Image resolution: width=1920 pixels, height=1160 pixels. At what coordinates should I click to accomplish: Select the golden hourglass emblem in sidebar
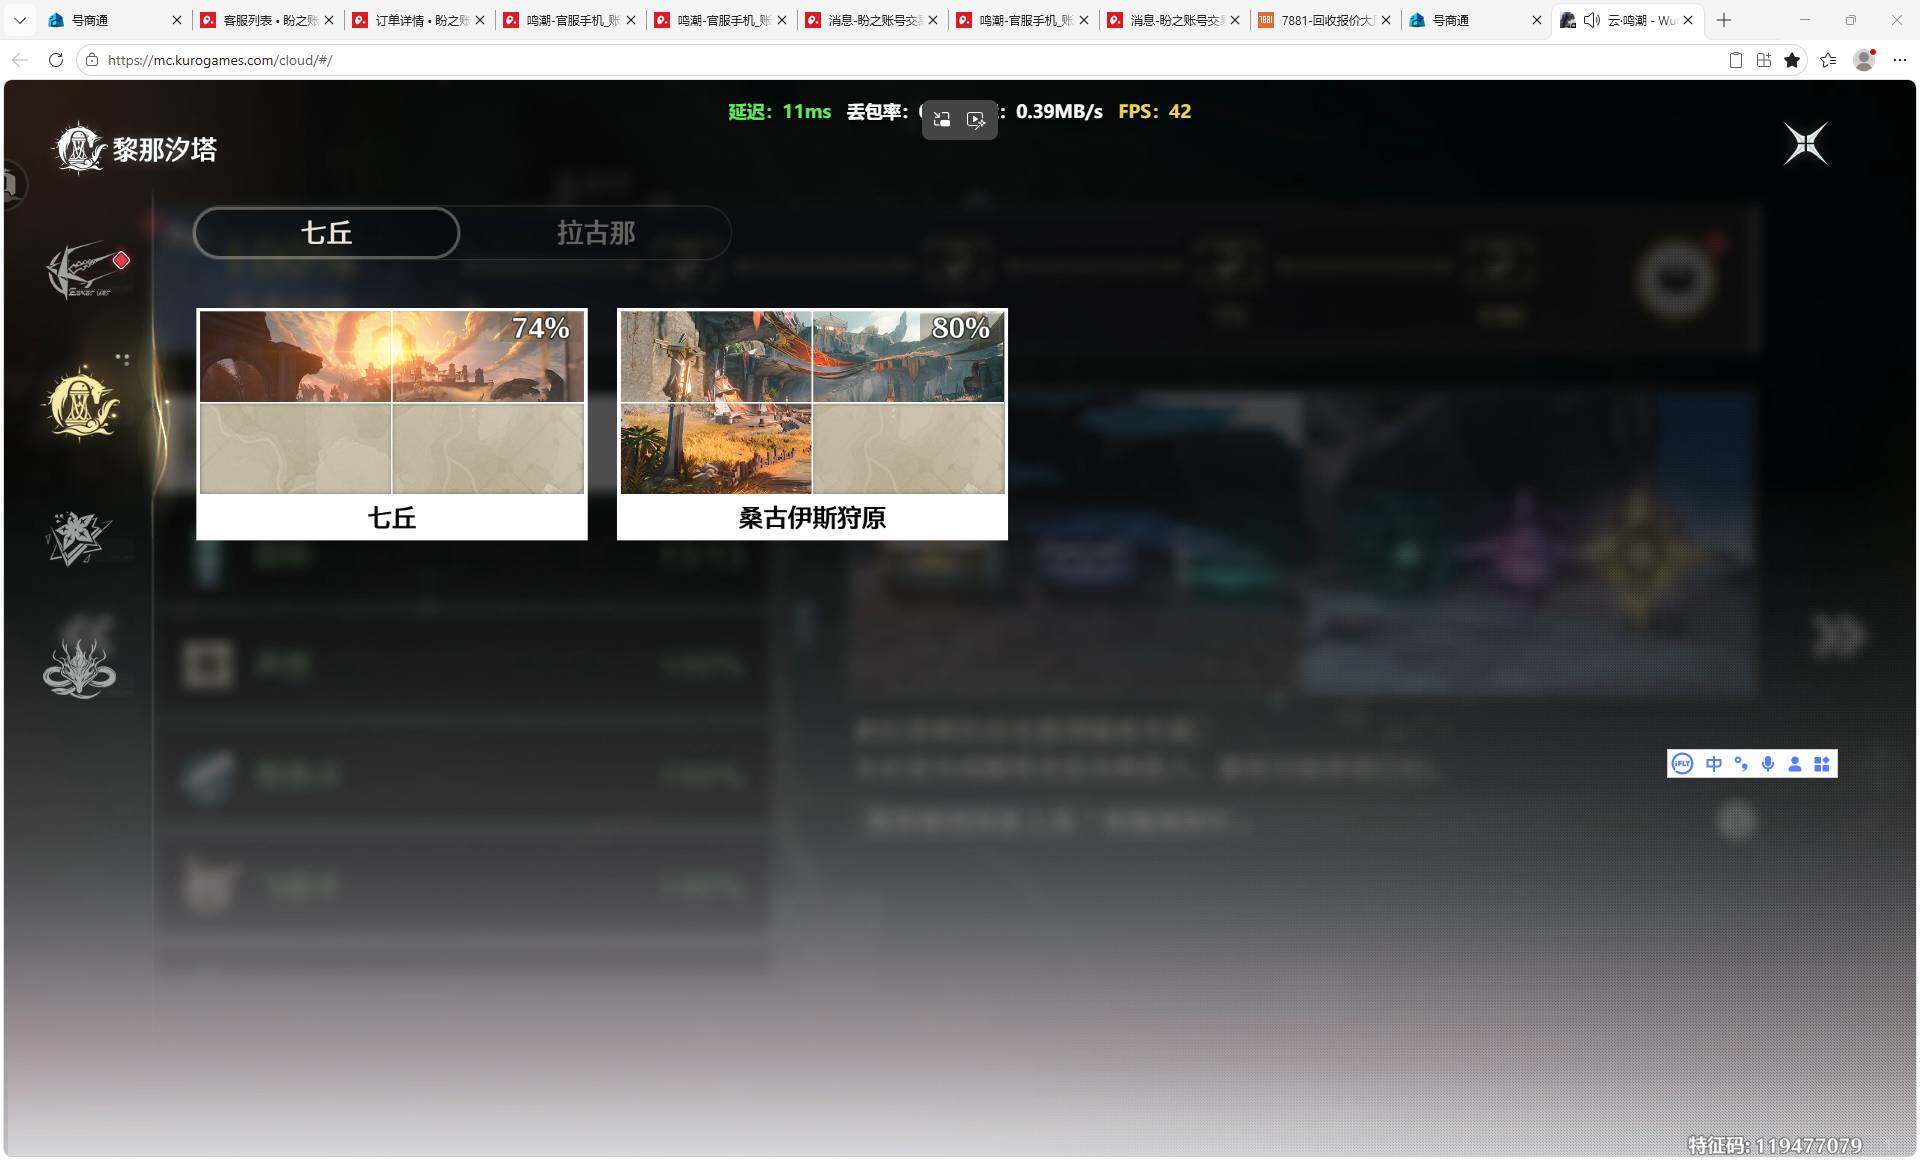point(81,403)
